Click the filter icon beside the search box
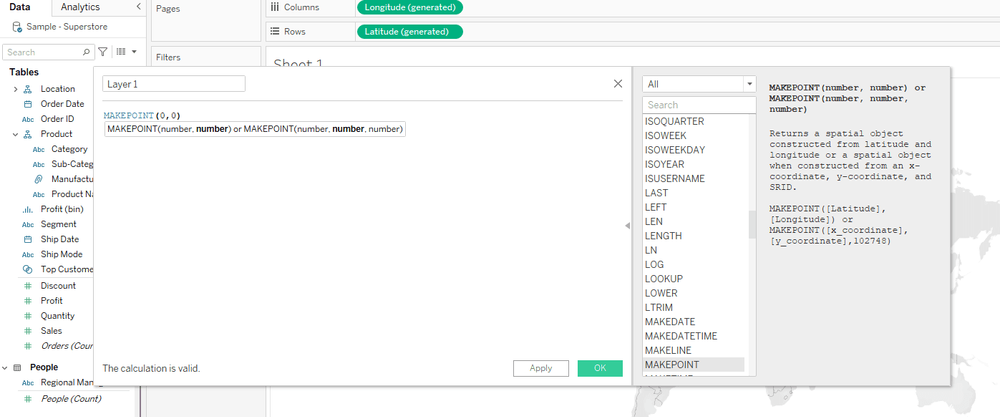1000x417 pixels. pyautogui.click(x=102, y=51)
